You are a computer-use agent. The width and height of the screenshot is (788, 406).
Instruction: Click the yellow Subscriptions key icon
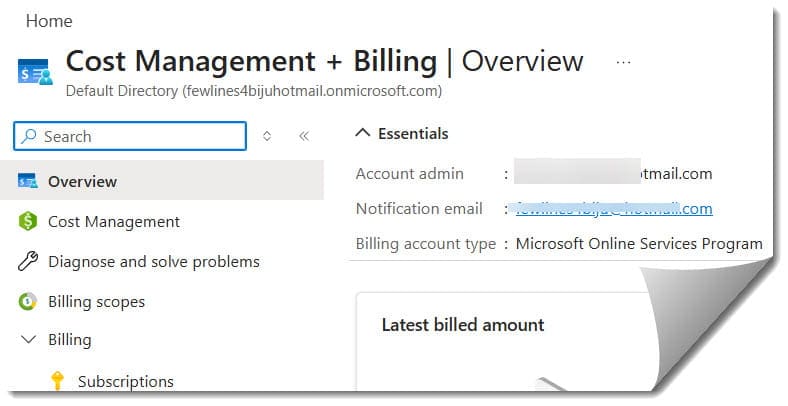click(x=58, y=380)
